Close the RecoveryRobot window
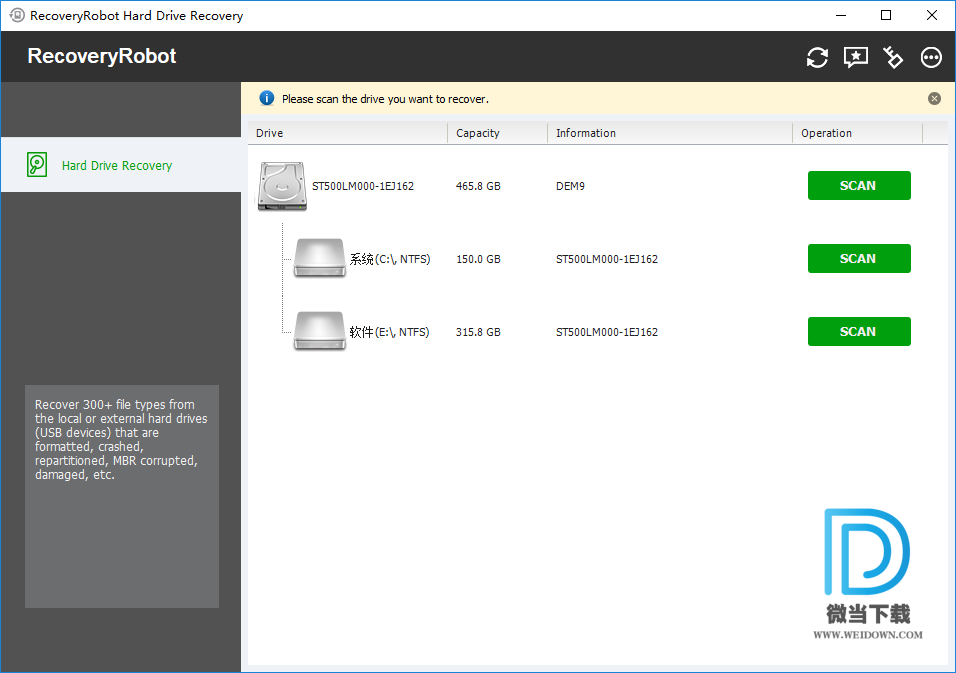 click(932, 15)
